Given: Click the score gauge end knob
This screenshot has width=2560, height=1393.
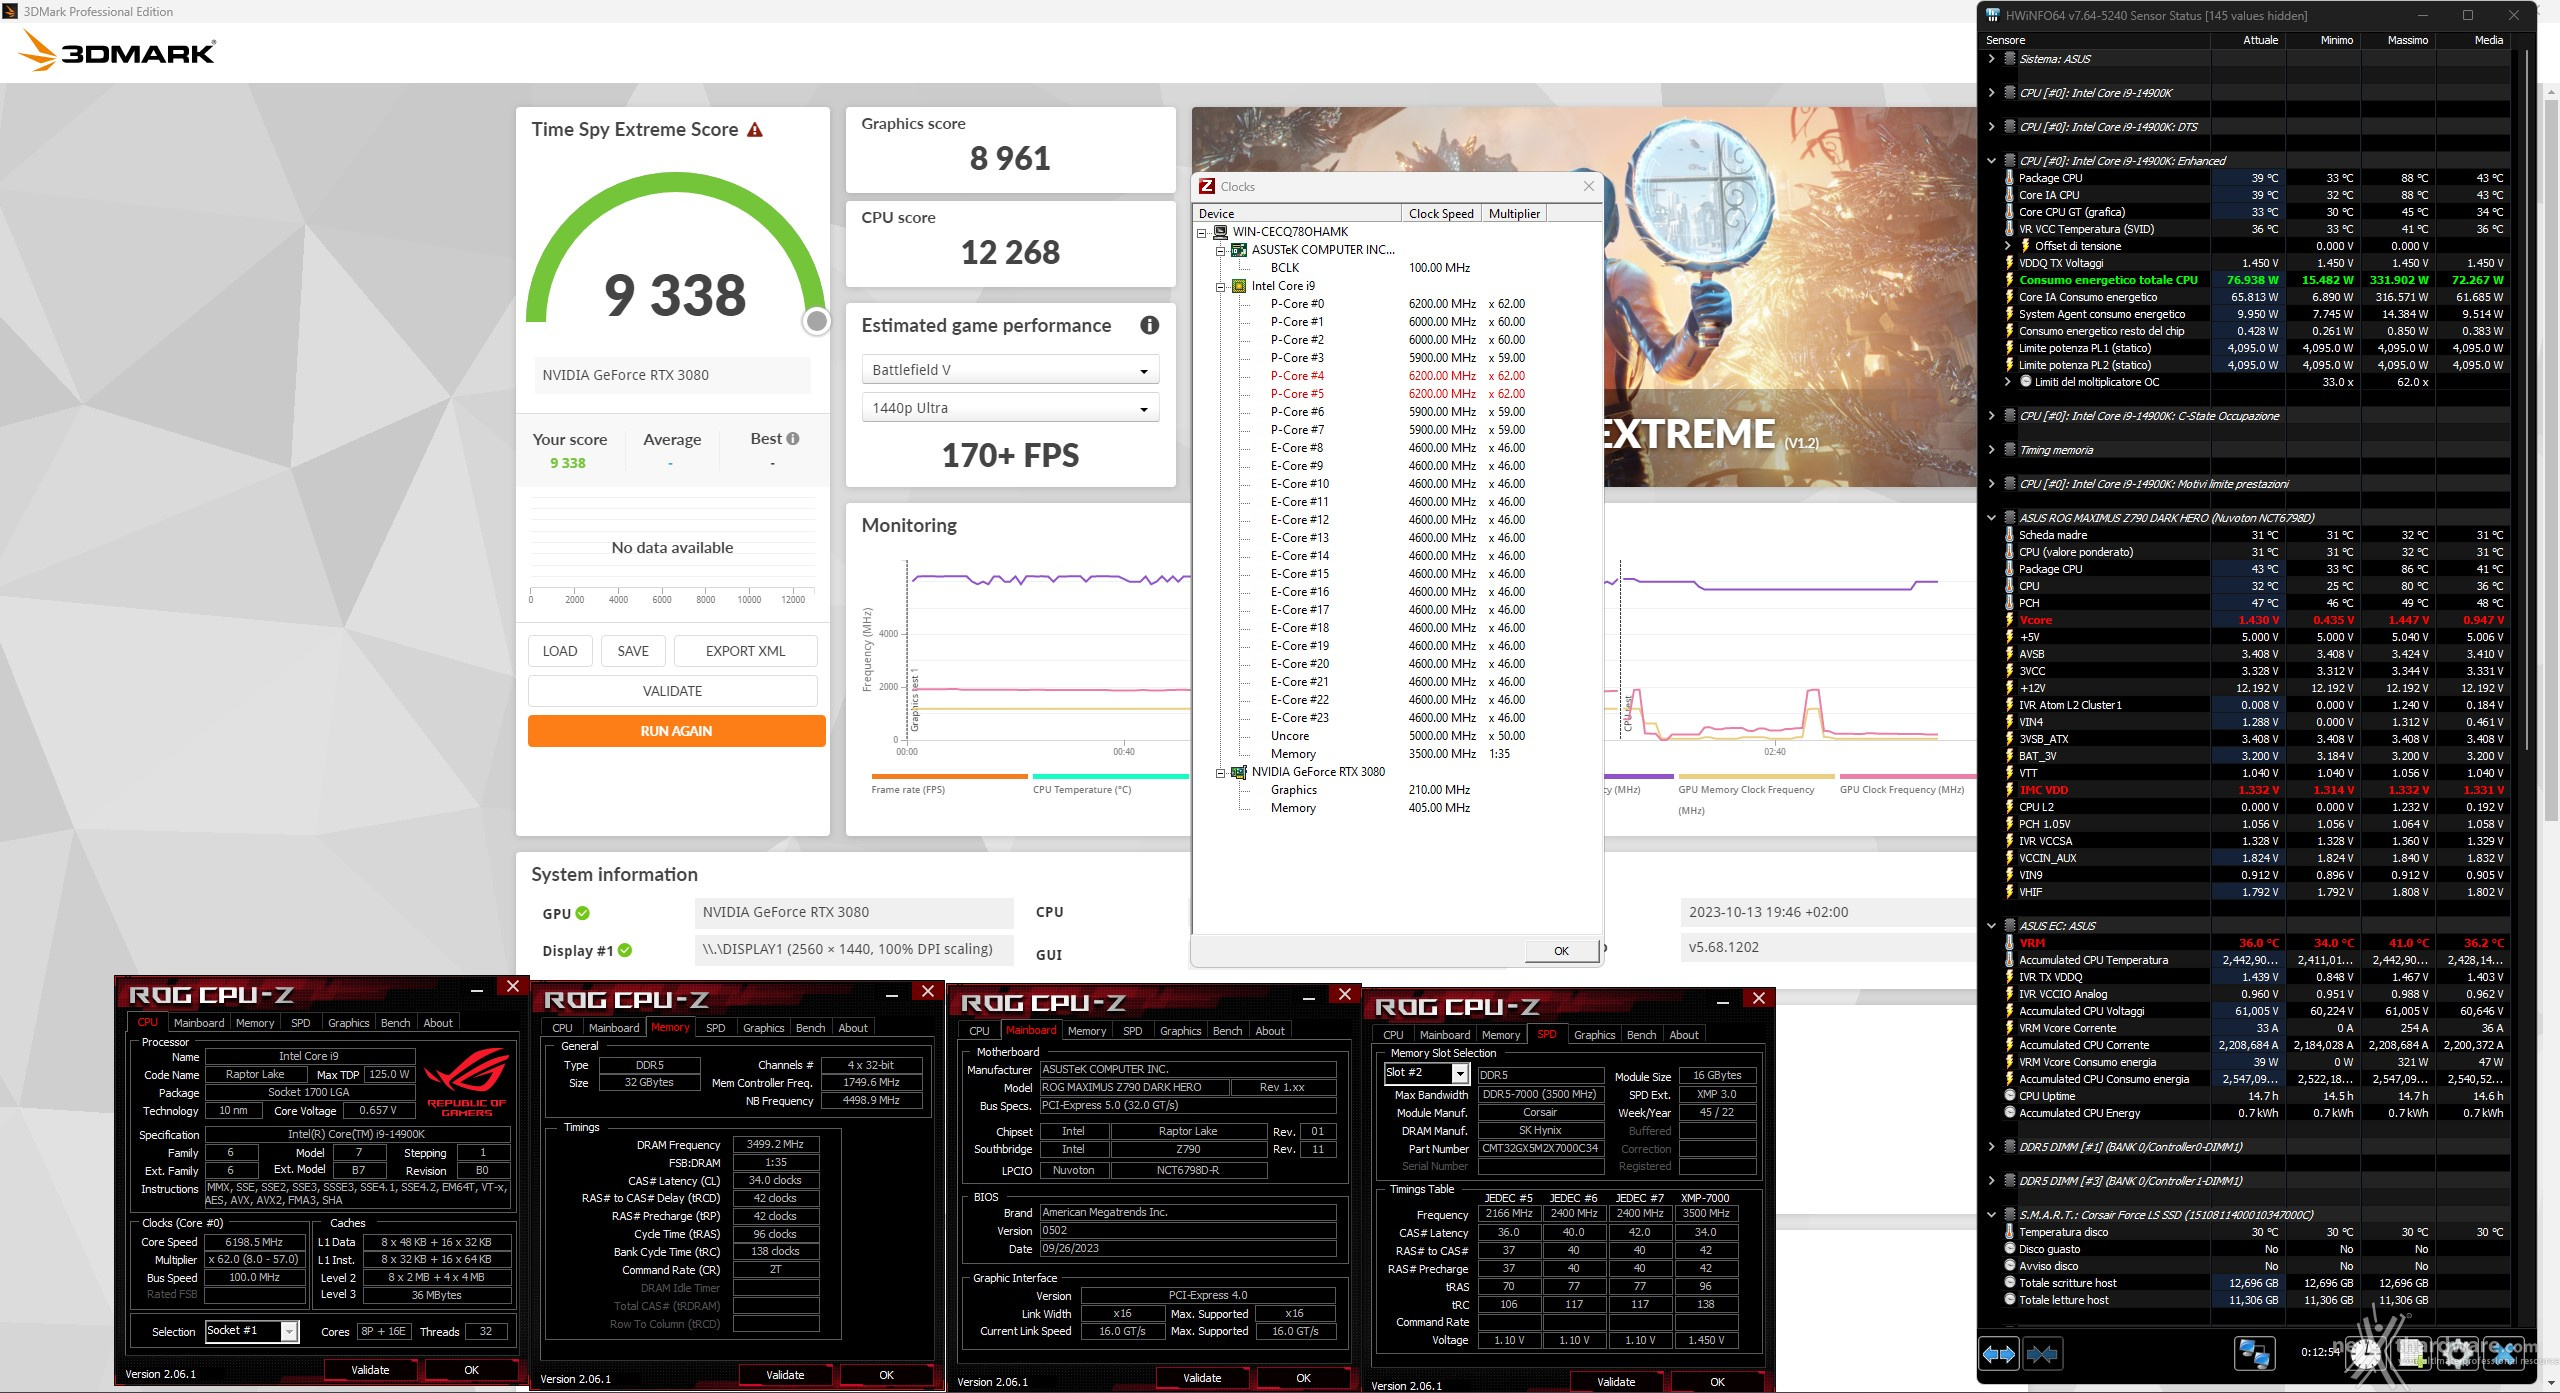Looking at the screenshot, I should point(817,321).
